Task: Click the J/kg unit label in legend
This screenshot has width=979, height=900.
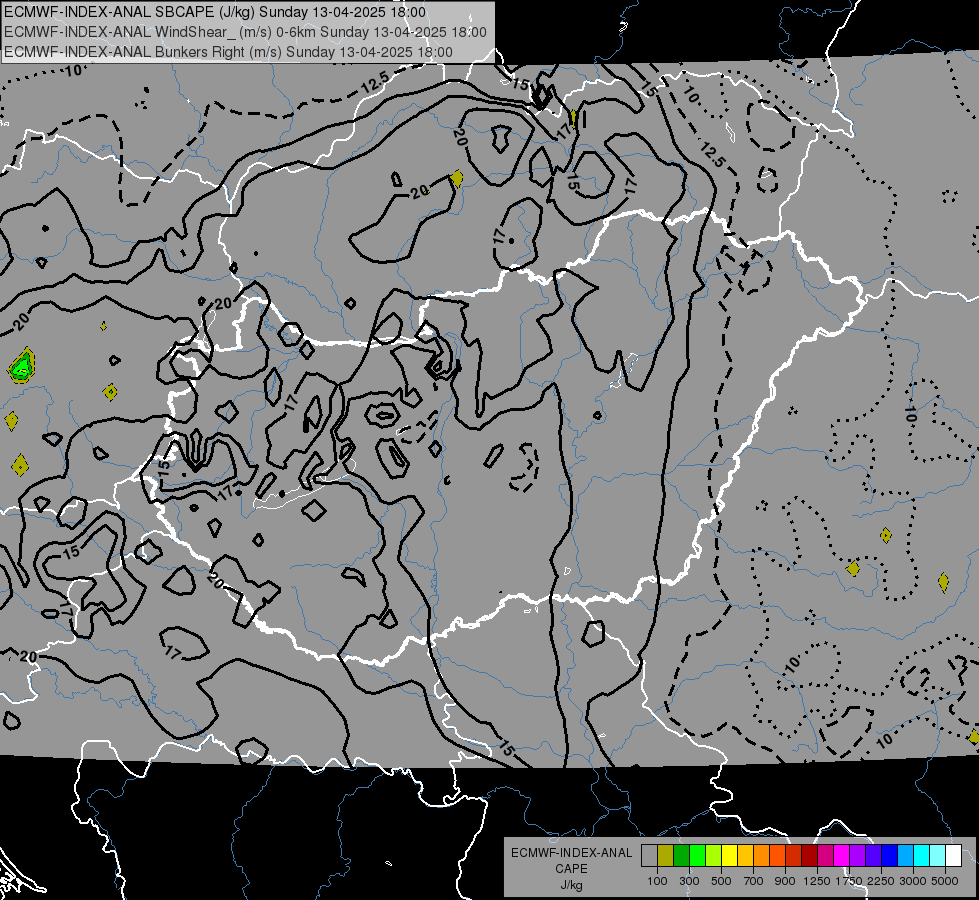Action: point(571,885)
